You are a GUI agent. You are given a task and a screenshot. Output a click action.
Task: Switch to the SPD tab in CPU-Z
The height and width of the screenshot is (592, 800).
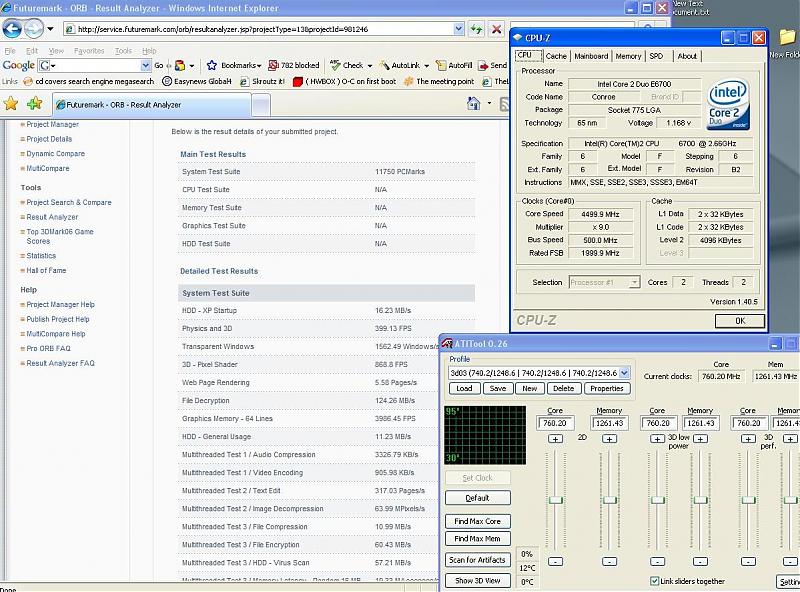656,56
